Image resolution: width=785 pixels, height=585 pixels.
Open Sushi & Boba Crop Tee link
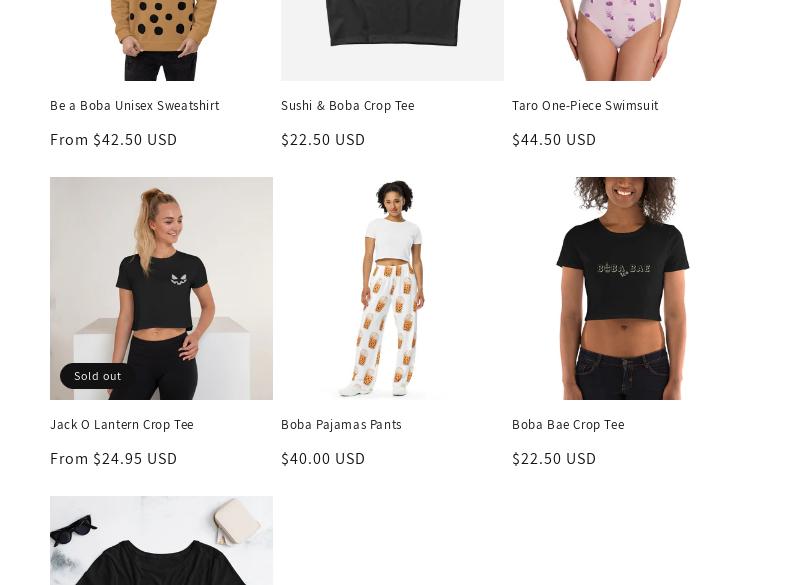point(347,106)
